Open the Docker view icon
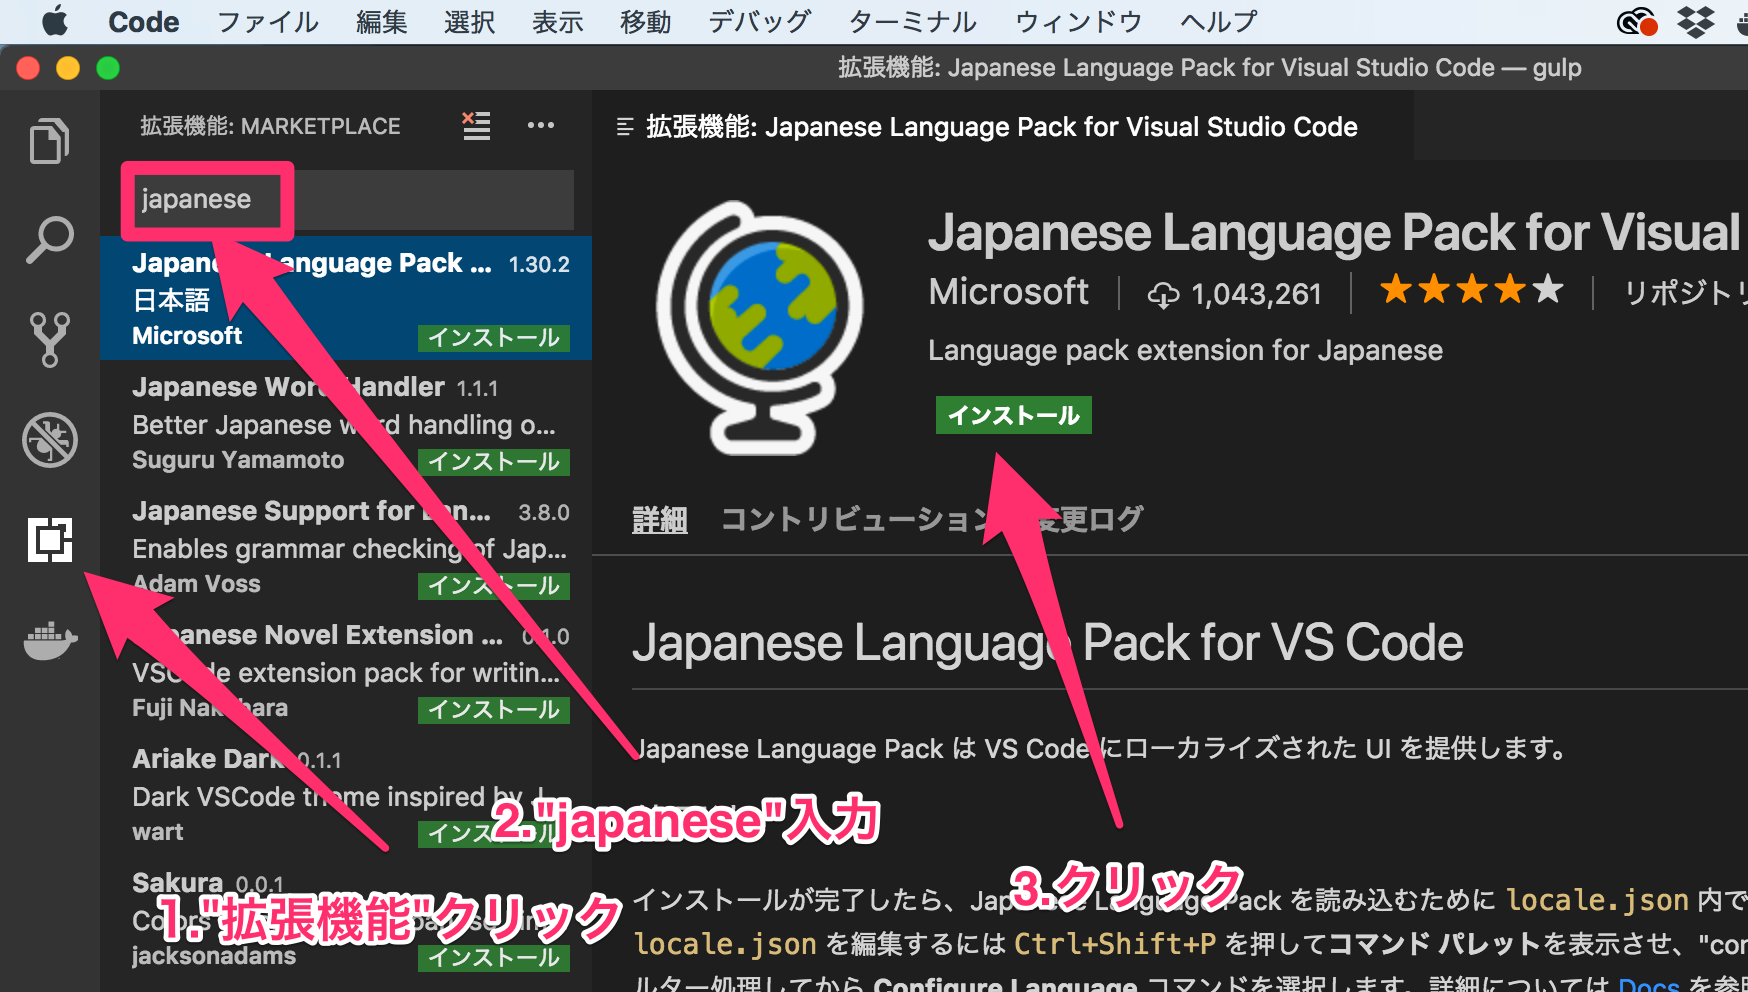 49,640
